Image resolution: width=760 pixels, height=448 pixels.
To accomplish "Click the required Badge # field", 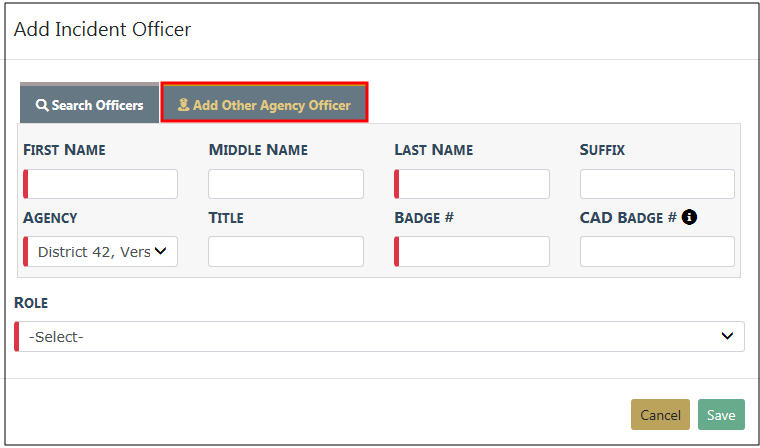I will pyautogui.click(x=473, y=252).
